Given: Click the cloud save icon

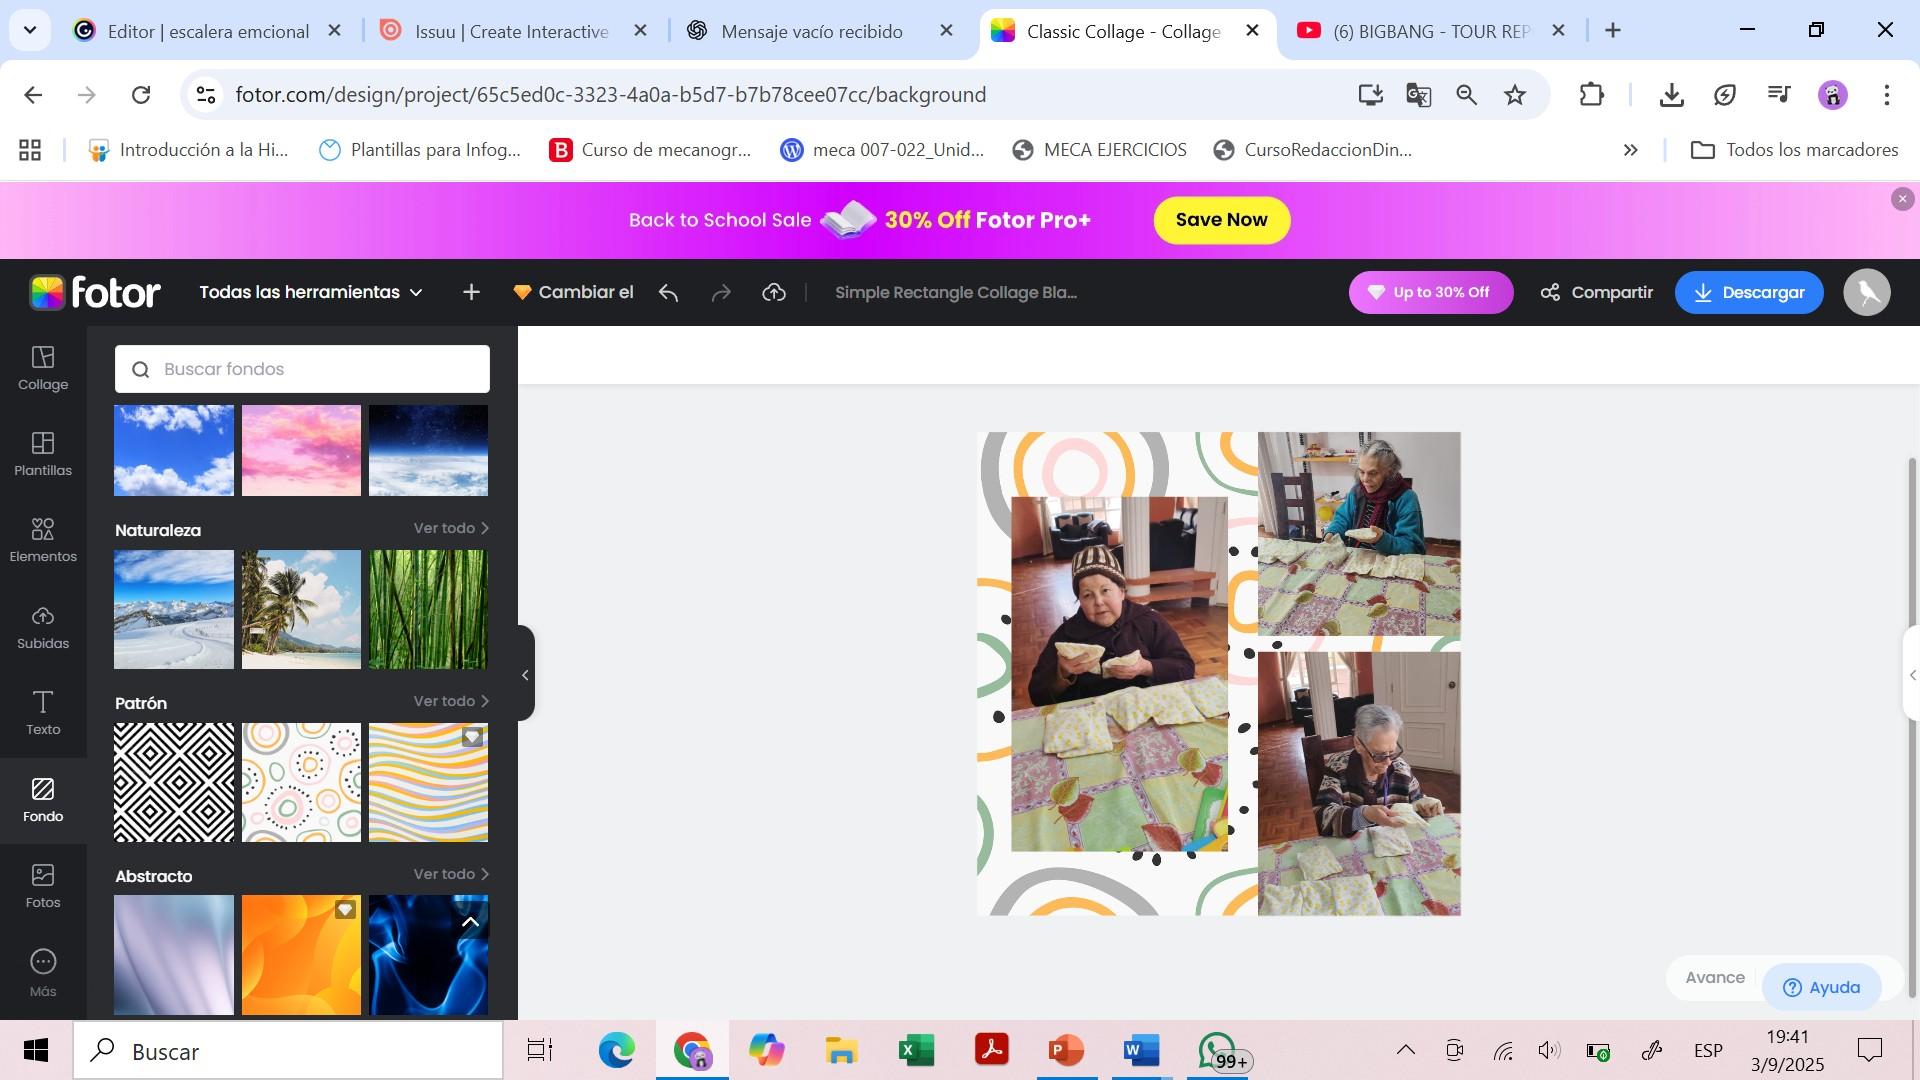Looking at the screenshot, I should tap(774, 293).
